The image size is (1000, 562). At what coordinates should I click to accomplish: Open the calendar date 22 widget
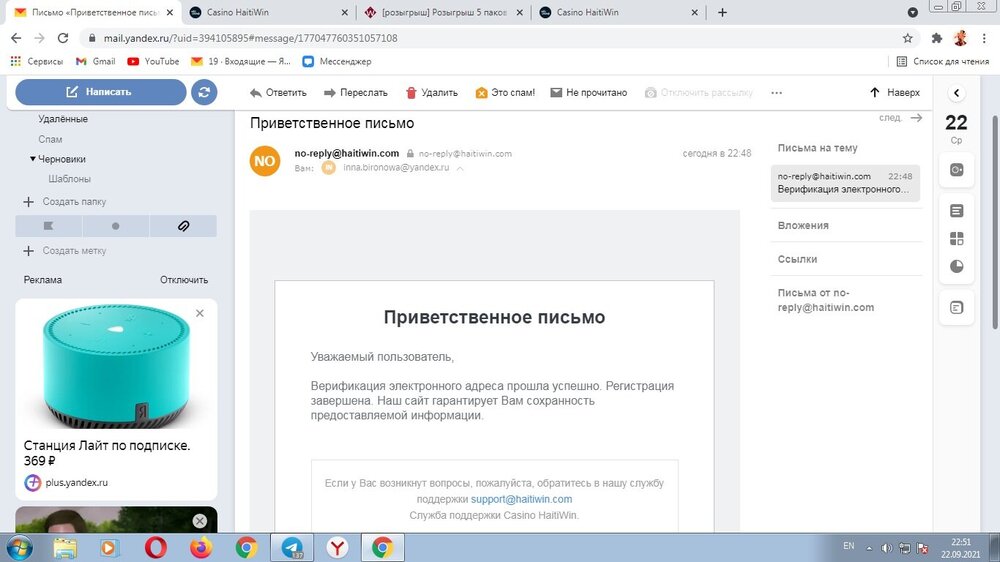click(956, 128)
